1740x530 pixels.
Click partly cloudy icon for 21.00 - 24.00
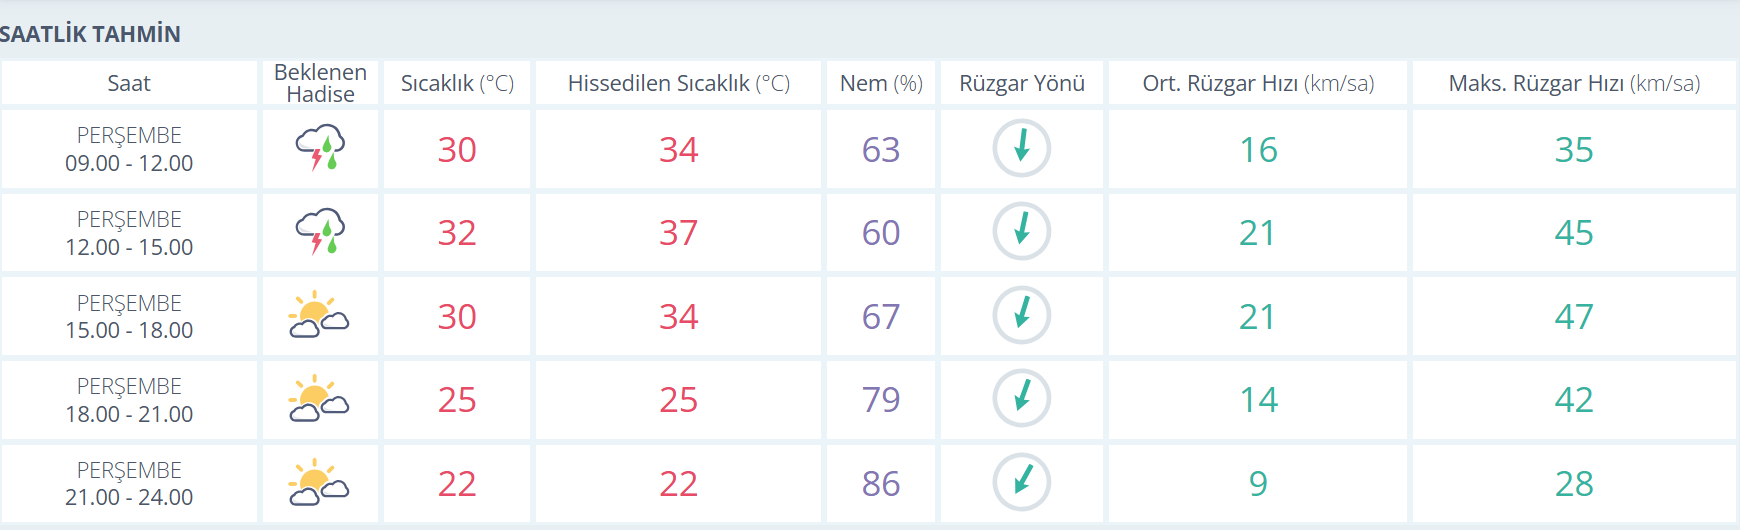point(319,482)
